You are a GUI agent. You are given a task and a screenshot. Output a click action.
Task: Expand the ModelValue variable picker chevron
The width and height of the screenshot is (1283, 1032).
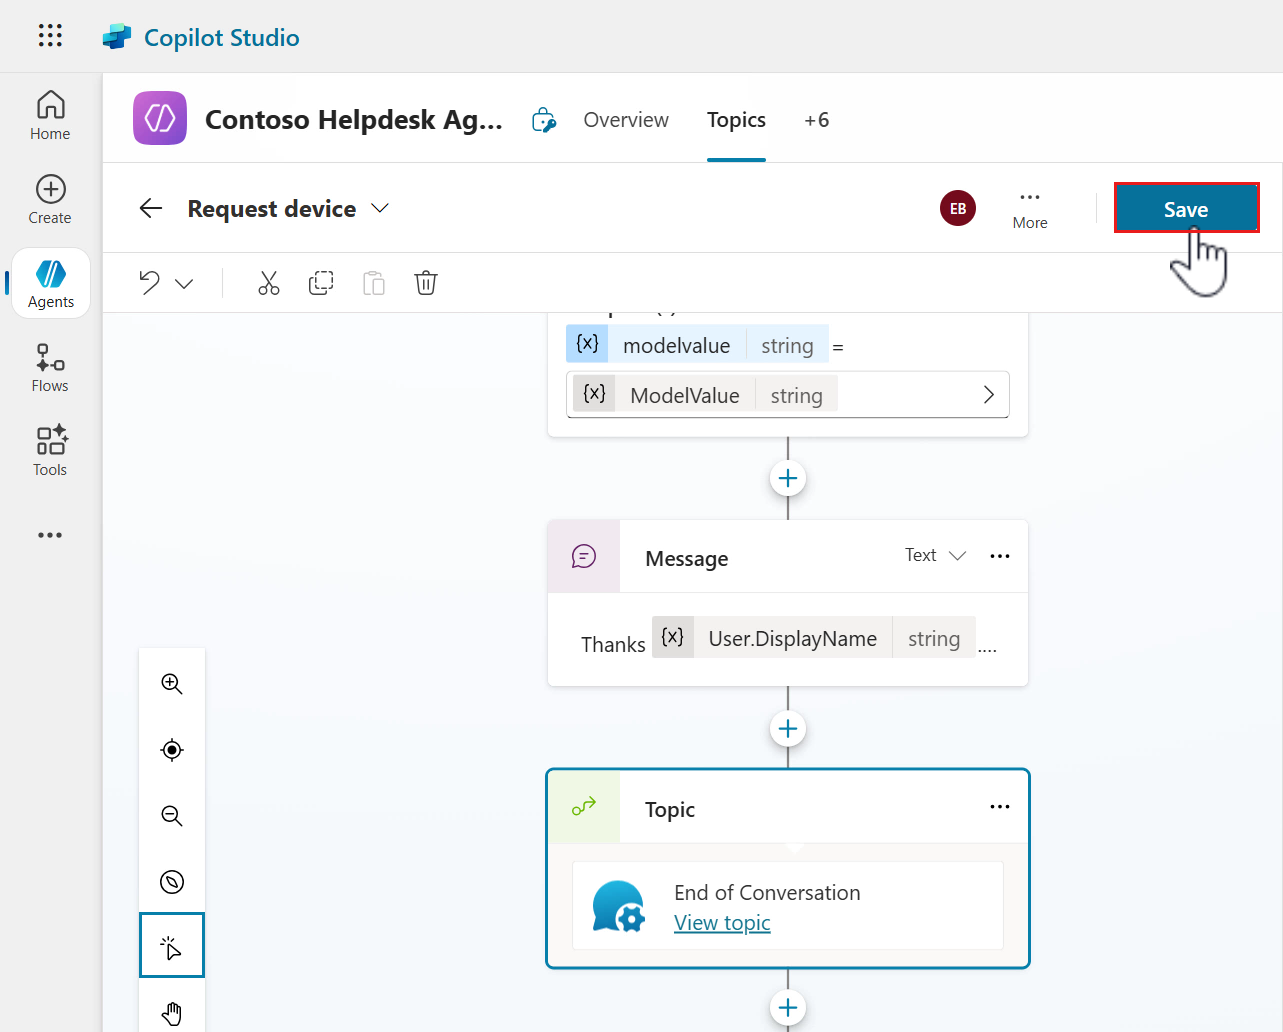(988, 395)
